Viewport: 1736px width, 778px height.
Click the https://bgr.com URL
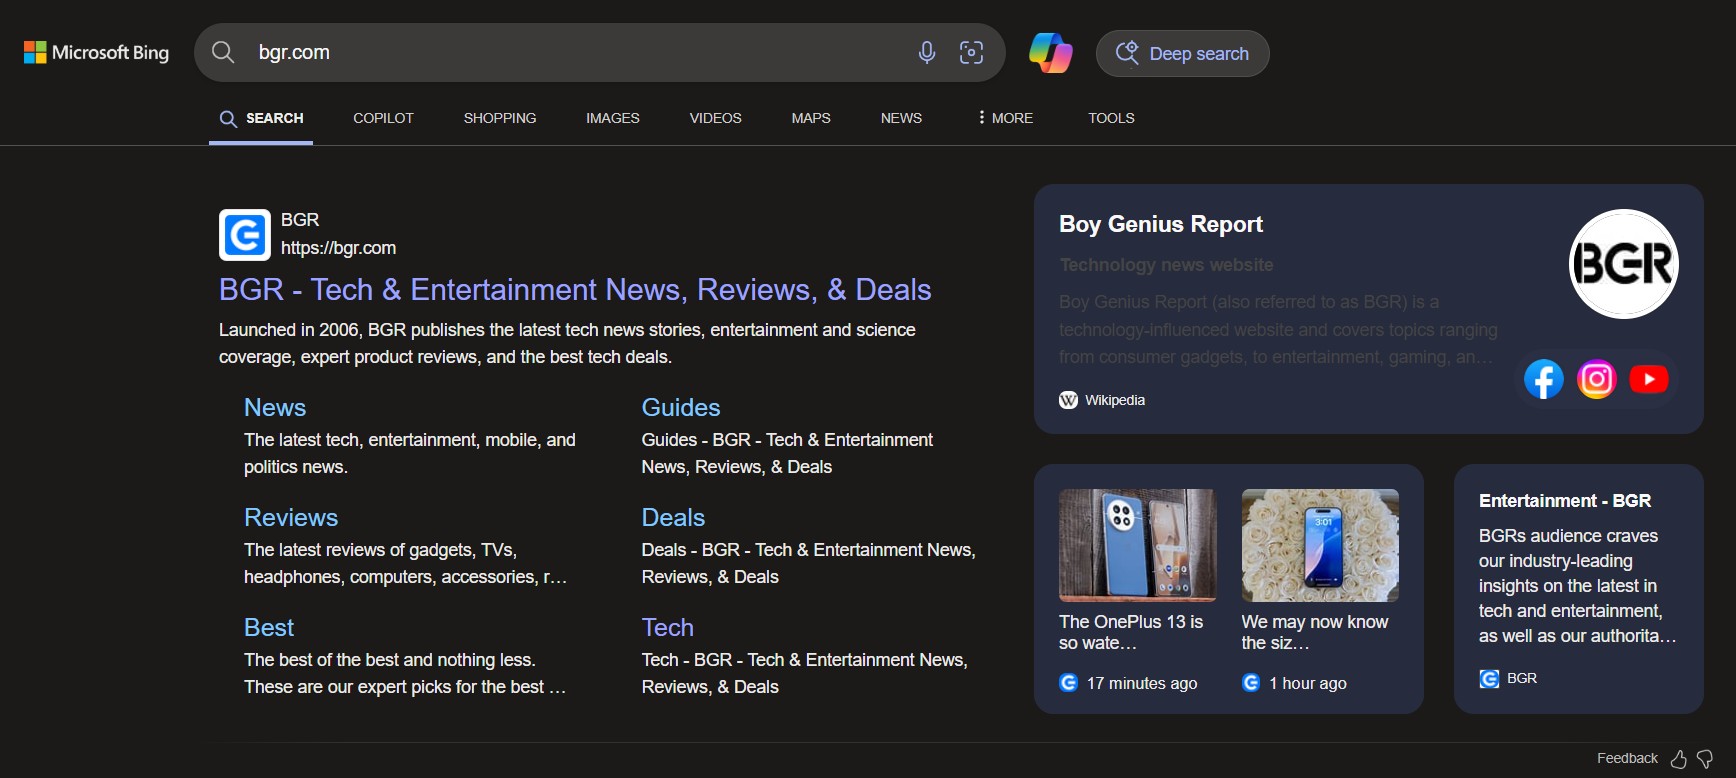click(x=338, y=248)
